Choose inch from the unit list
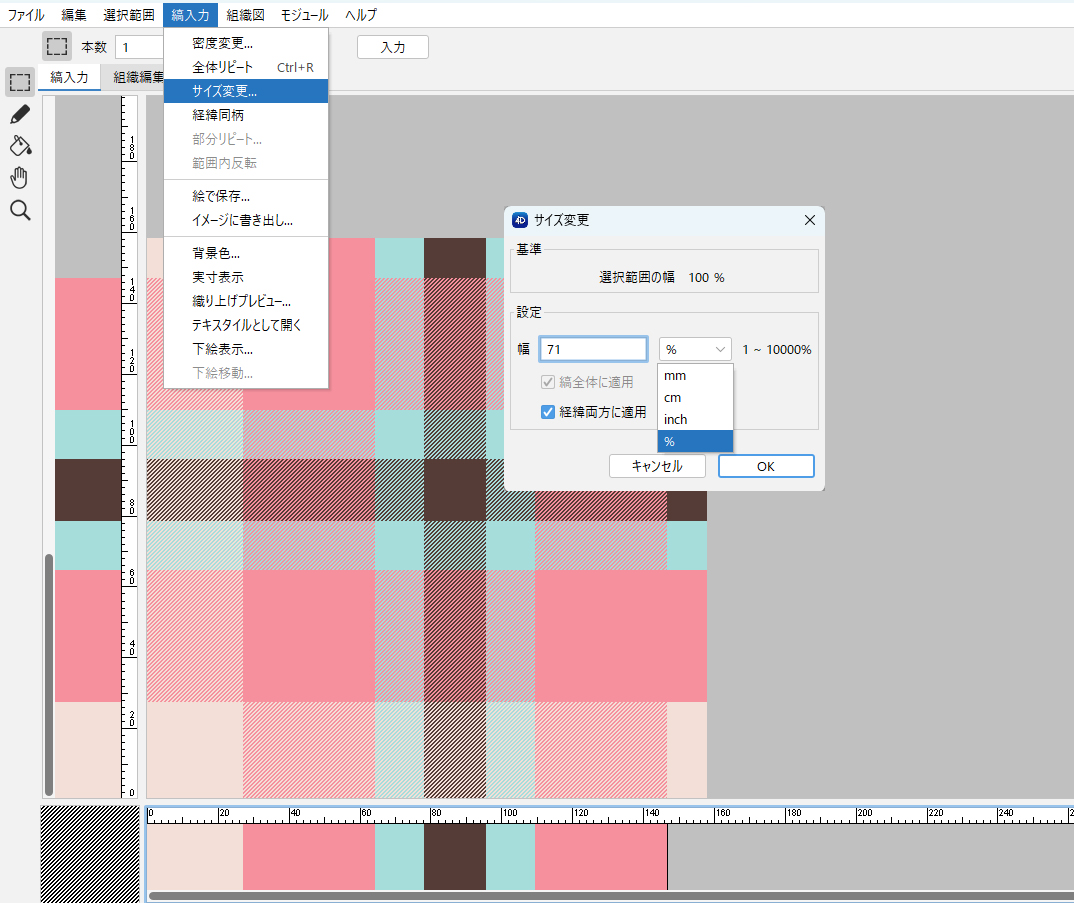1074x903 pixels. 695,419
